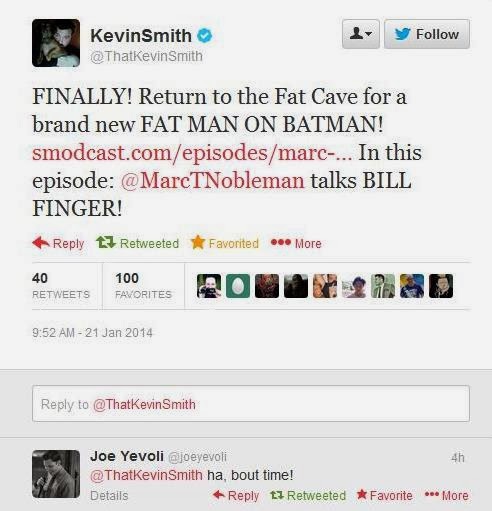Open Joe Yevoli's profile picture
This screenshot has width=492, height=511.
tap(56, 474)
